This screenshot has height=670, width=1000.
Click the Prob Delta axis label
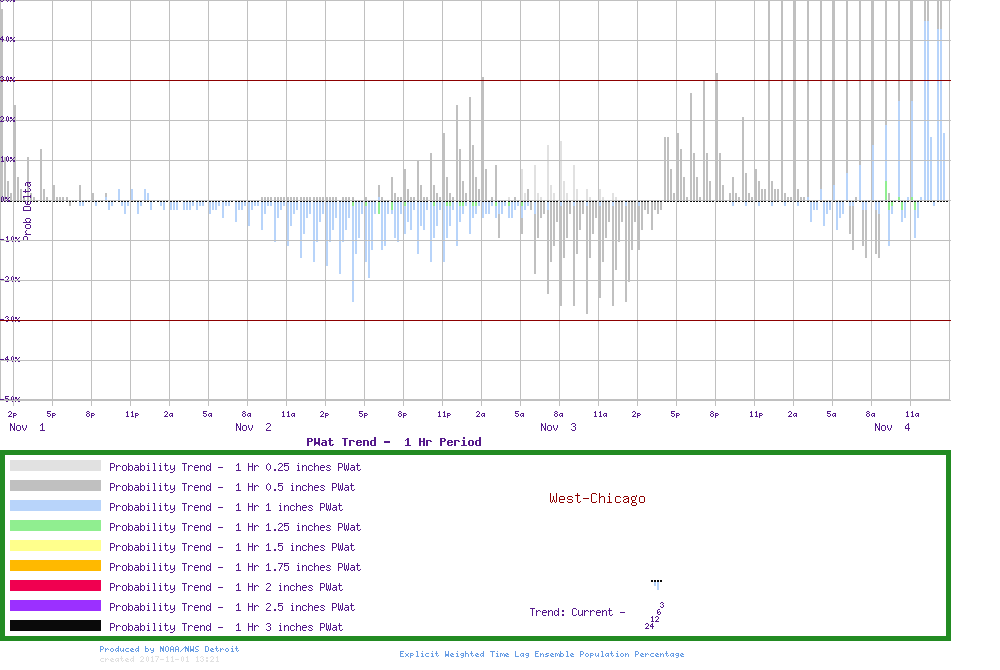click(x=28, y=209)
